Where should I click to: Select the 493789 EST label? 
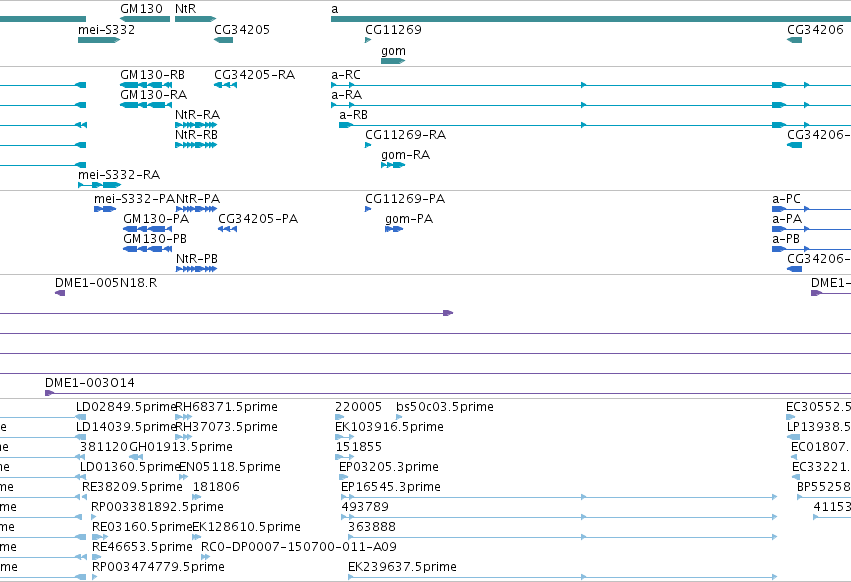[x=365, y=507]
